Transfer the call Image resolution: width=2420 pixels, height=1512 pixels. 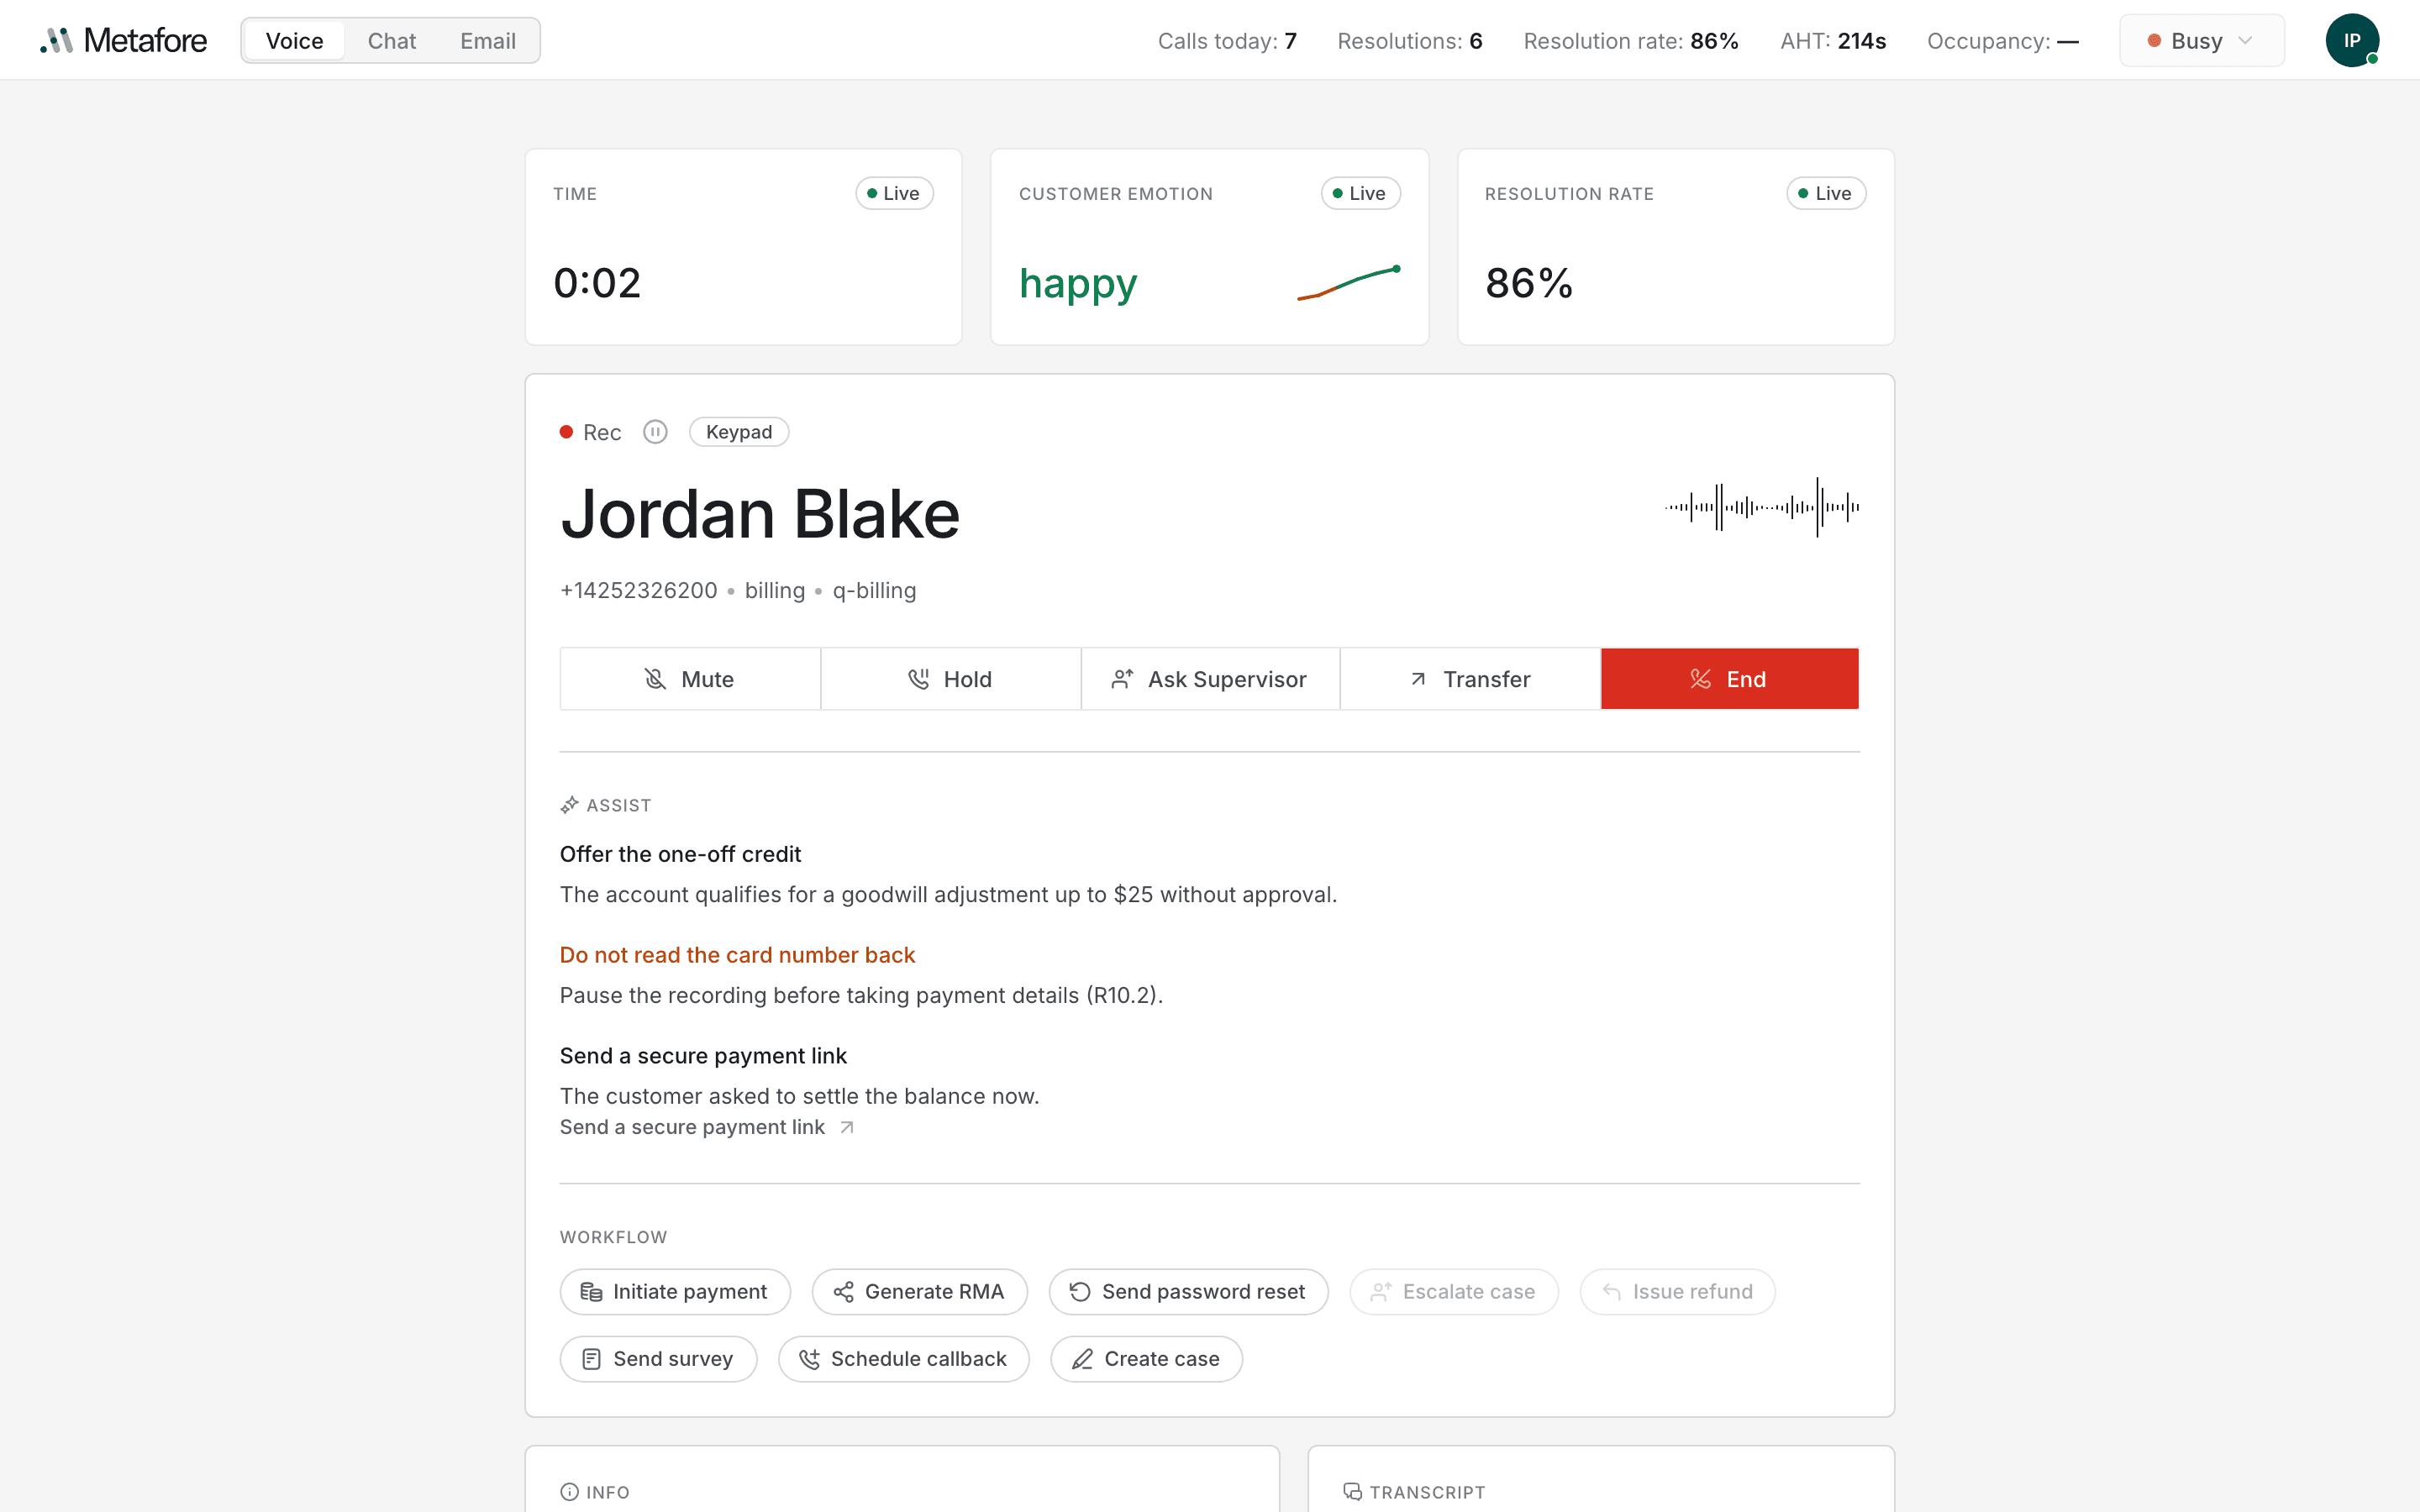(x=1470, y=679)
